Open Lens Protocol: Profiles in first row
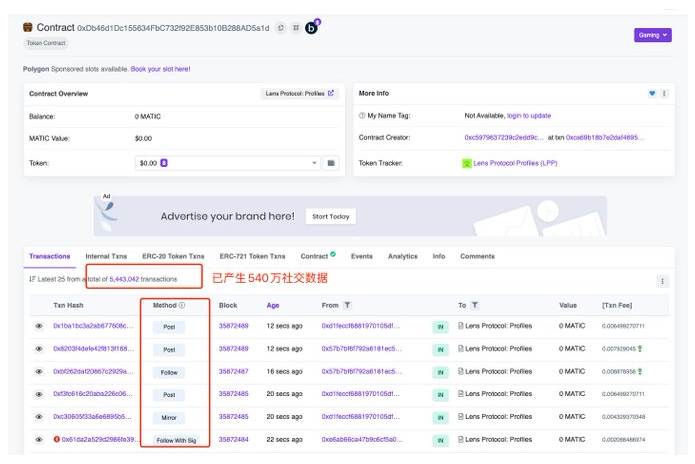695x464 pixels. point(498,326)
